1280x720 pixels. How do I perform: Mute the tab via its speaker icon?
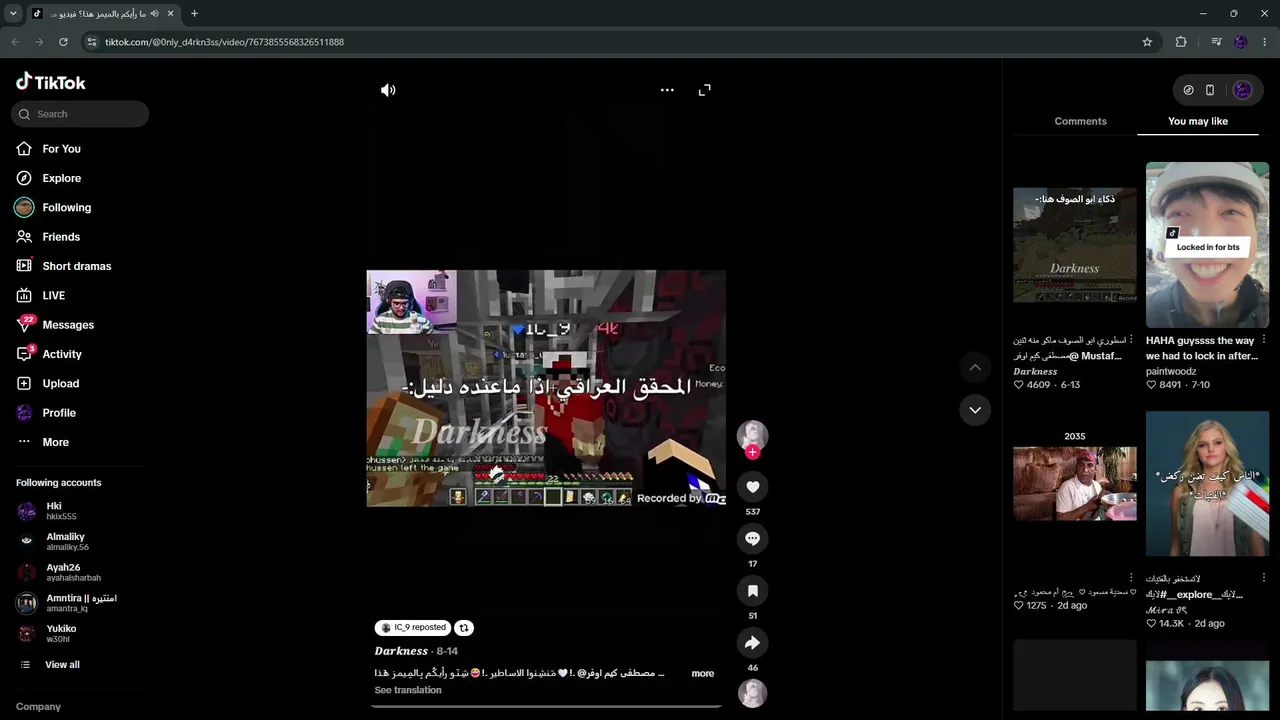[x=154, y=14]
